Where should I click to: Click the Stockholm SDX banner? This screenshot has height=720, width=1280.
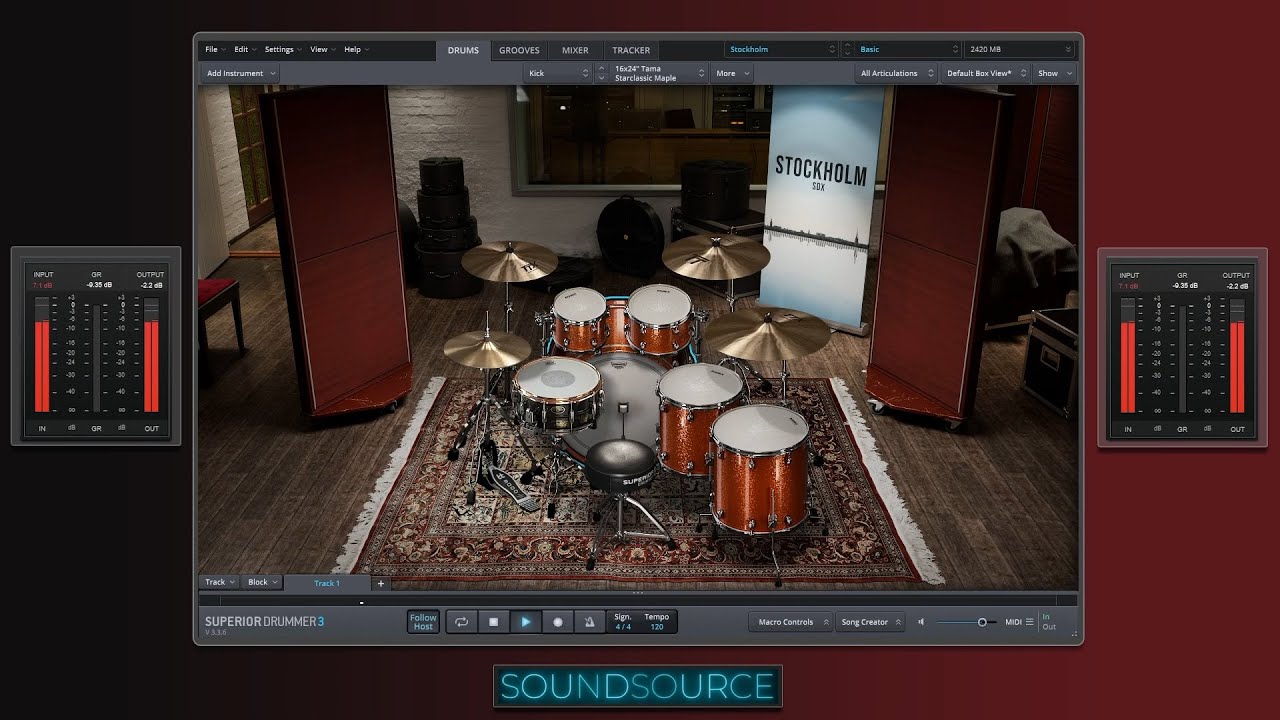pos(821,205)
